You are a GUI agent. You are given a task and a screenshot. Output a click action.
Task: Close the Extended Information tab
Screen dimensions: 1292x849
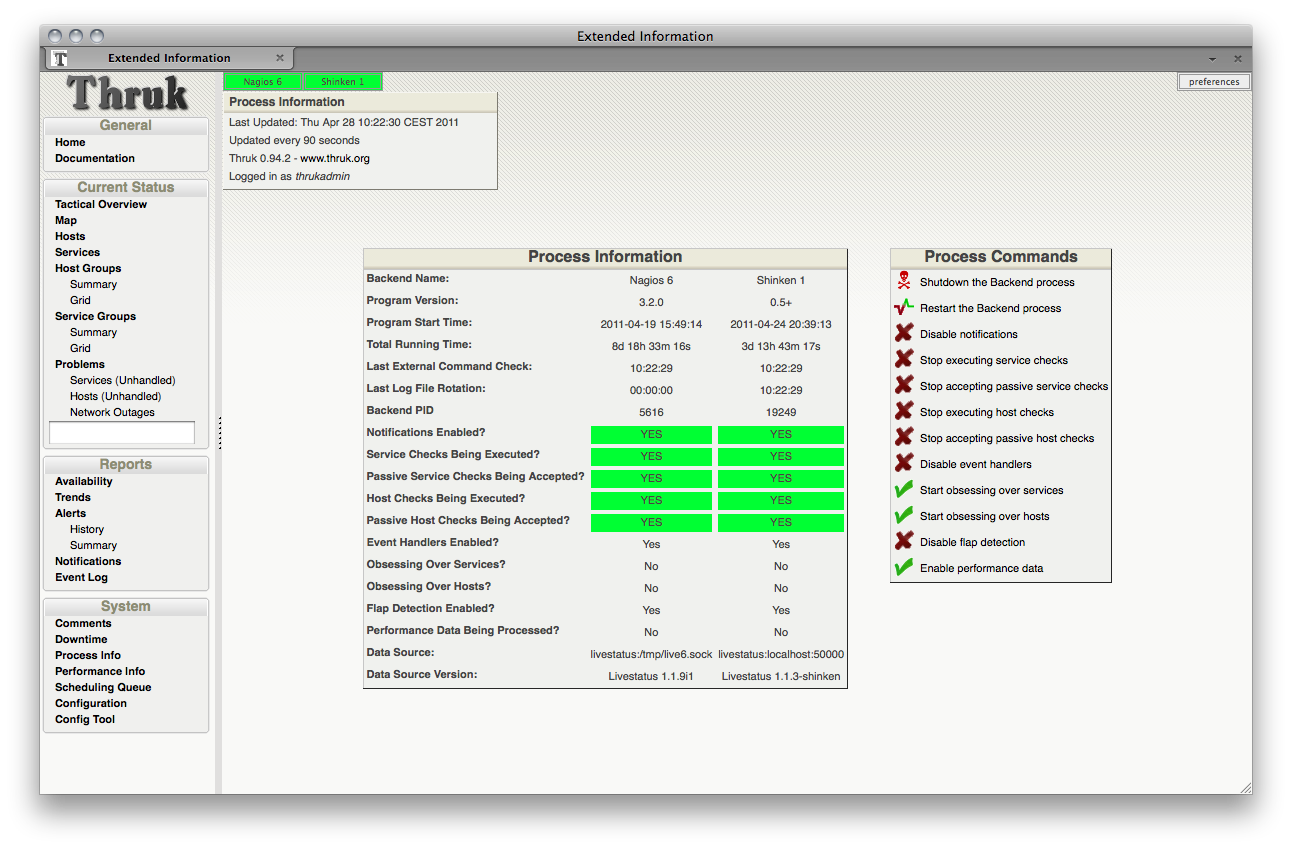pyautogui.click(x=280, y=58)
